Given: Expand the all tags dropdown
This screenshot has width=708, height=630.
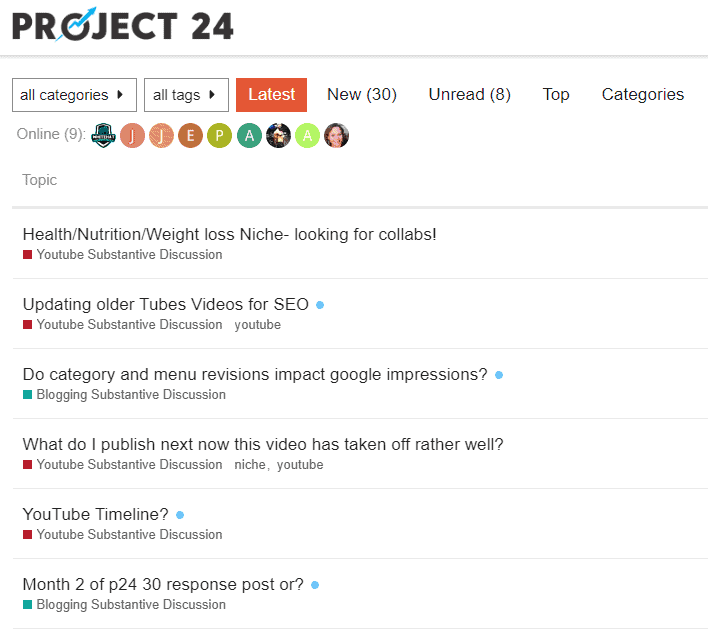Looking at the screenshot, I should (x=186, y=95).
